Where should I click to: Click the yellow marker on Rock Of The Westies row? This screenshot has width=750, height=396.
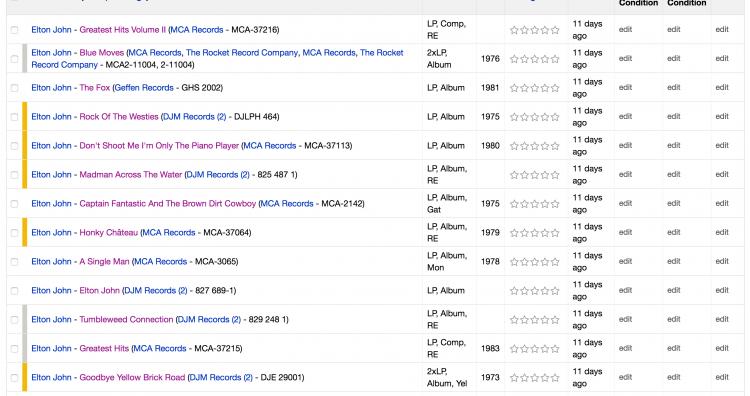pos(25,116)
